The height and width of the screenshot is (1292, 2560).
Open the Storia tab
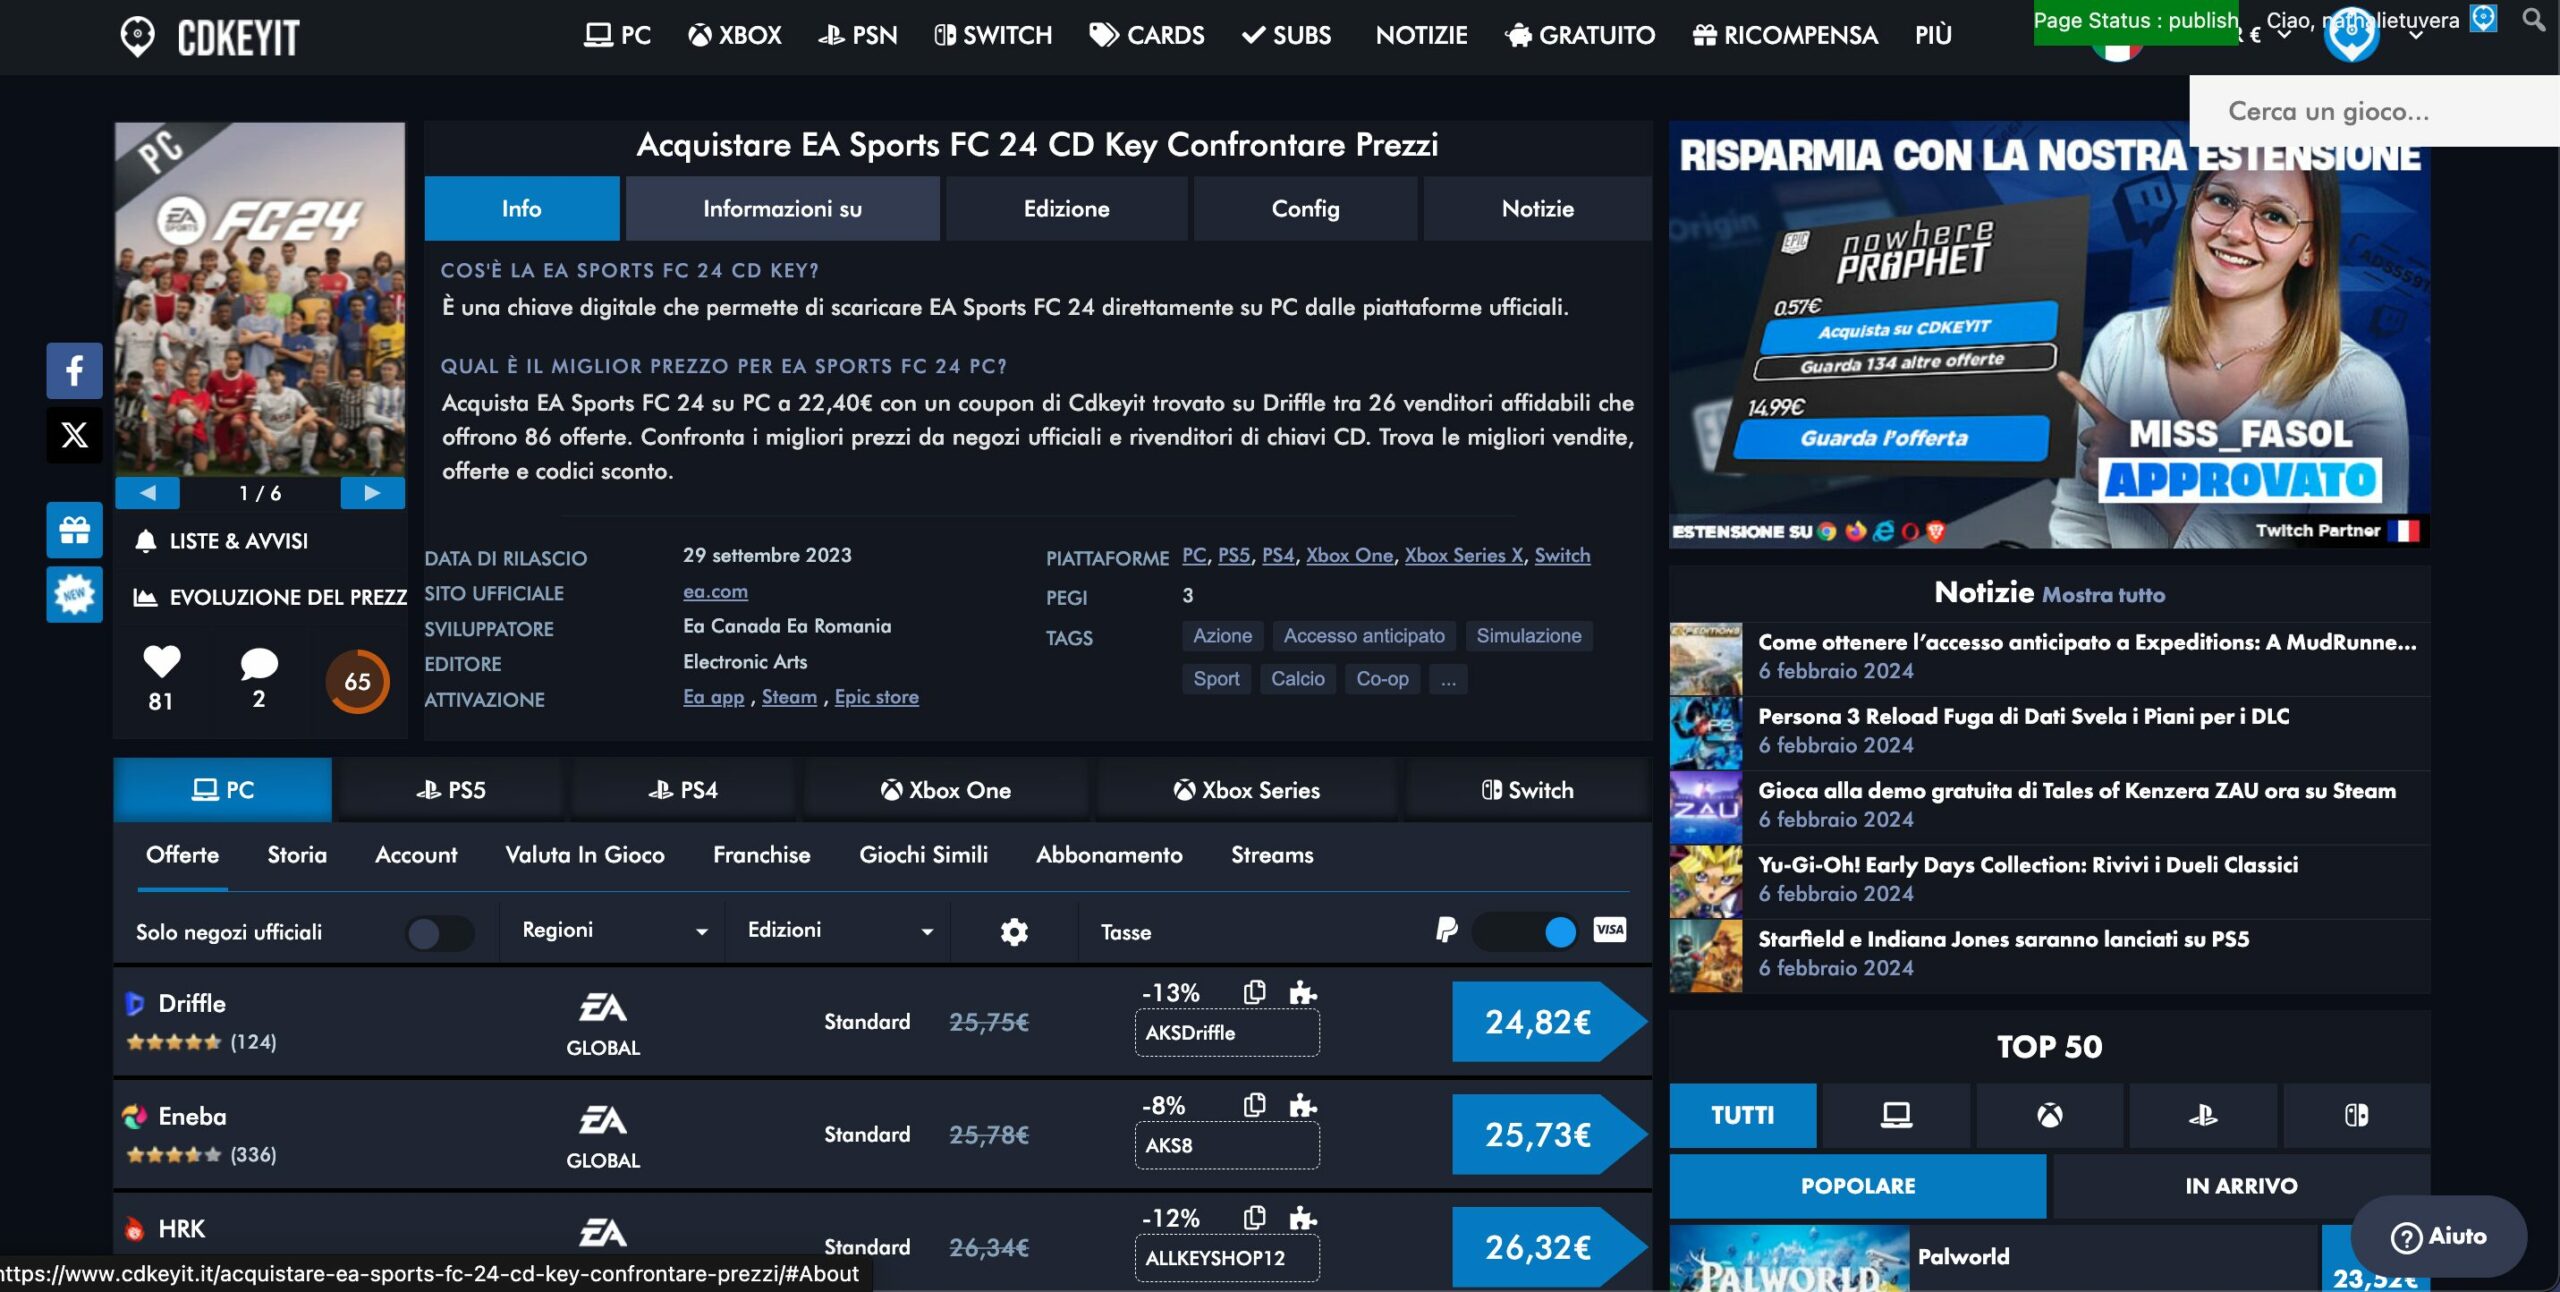click(296, 855)
